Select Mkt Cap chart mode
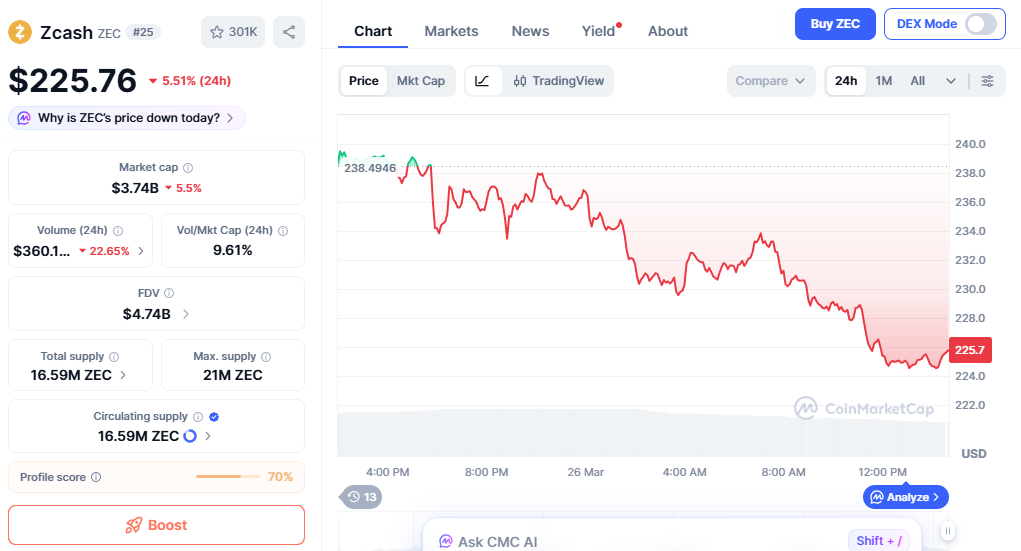 coord(421,81)
